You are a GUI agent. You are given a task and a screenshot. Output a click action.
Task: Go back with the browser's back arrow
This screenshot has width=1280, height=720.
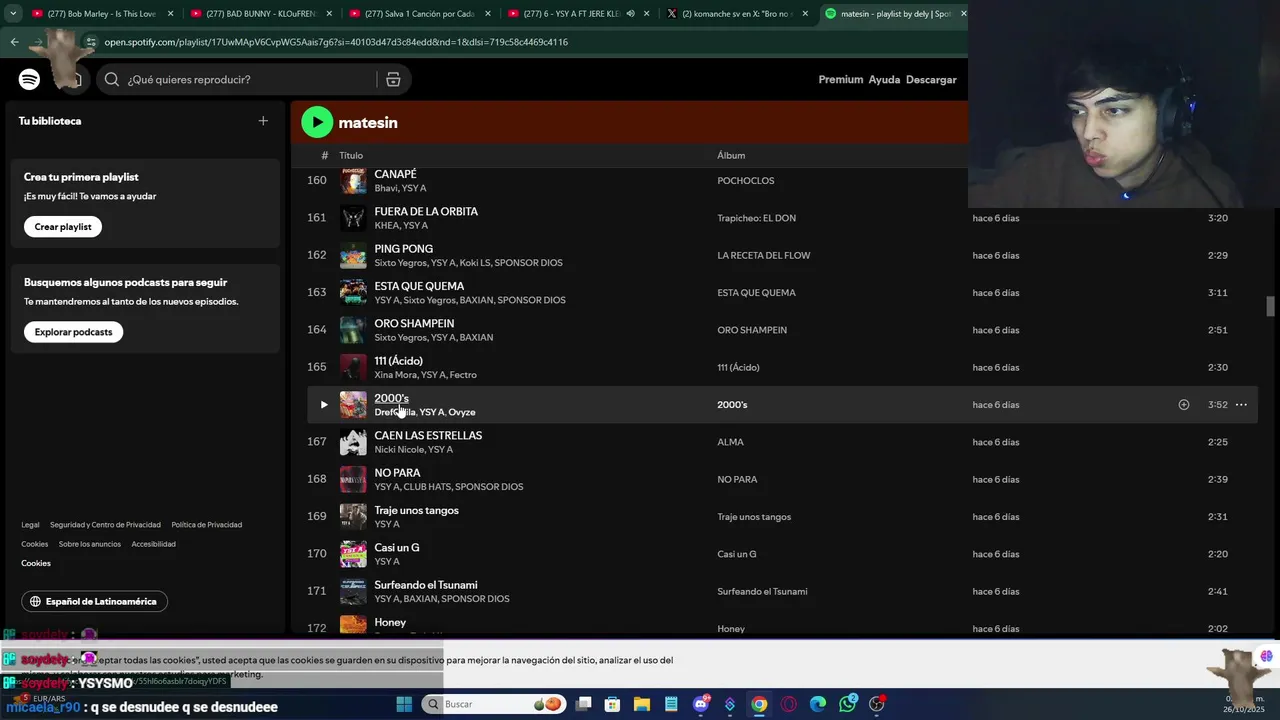click(14, 42)
